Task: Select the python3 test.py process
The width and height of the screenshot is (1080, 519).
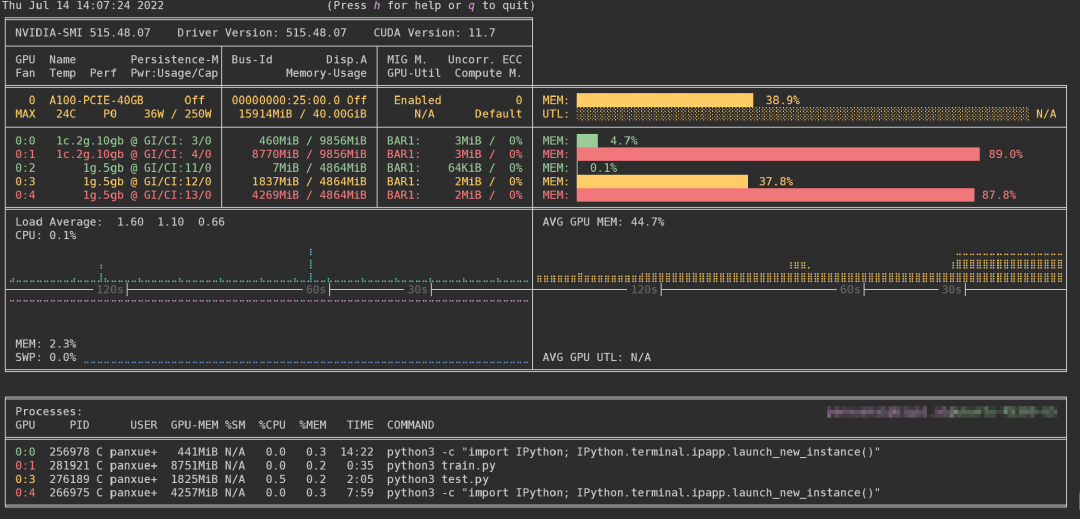Action: click(x=437, y=479)
